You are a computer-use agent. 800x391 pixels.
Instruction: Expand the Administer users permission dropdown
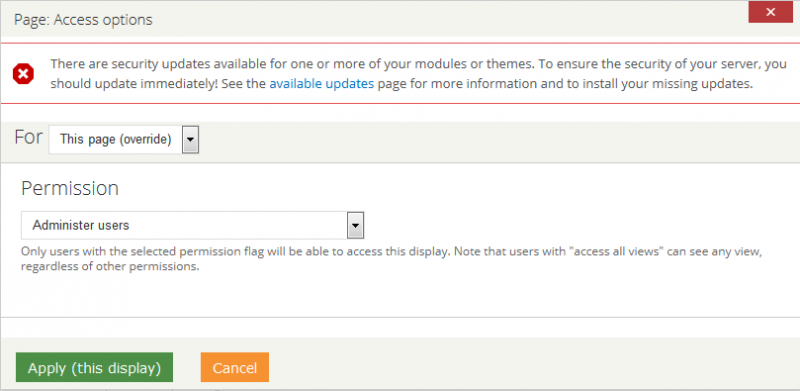coord(192,225)
